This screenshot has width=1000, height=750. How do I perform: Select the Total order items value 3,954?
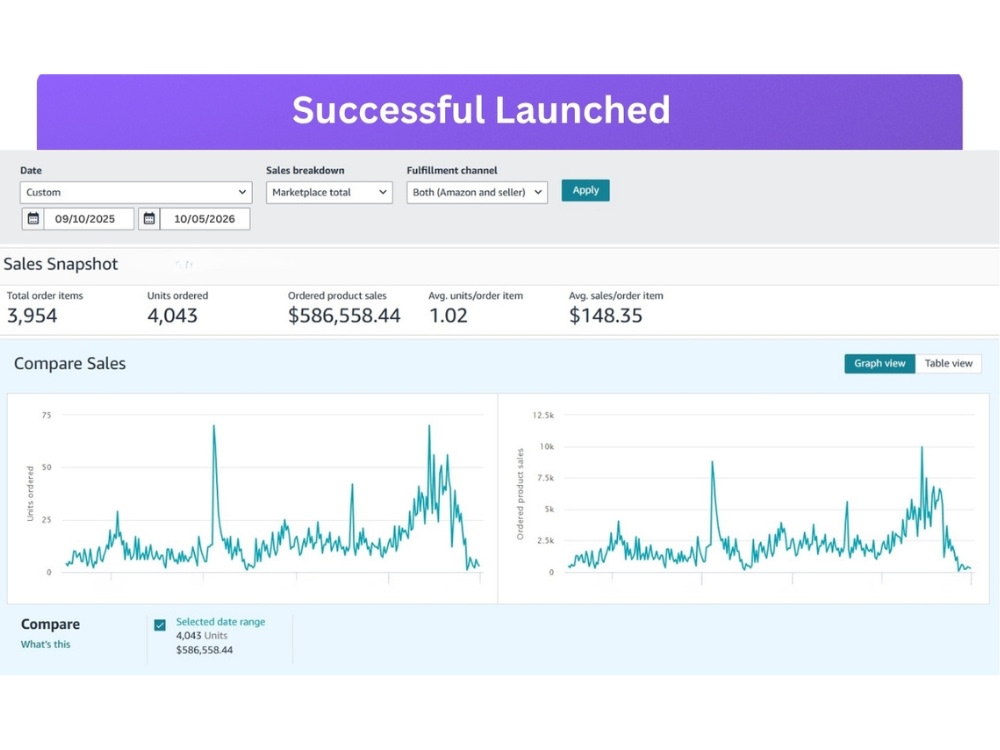click(32, 316)
